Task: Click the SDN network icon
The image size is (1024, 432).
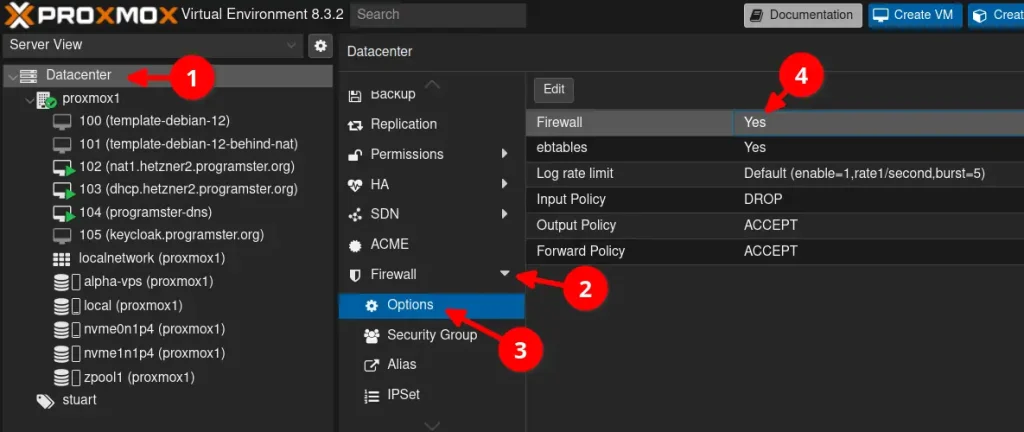Action: [355, 215]
